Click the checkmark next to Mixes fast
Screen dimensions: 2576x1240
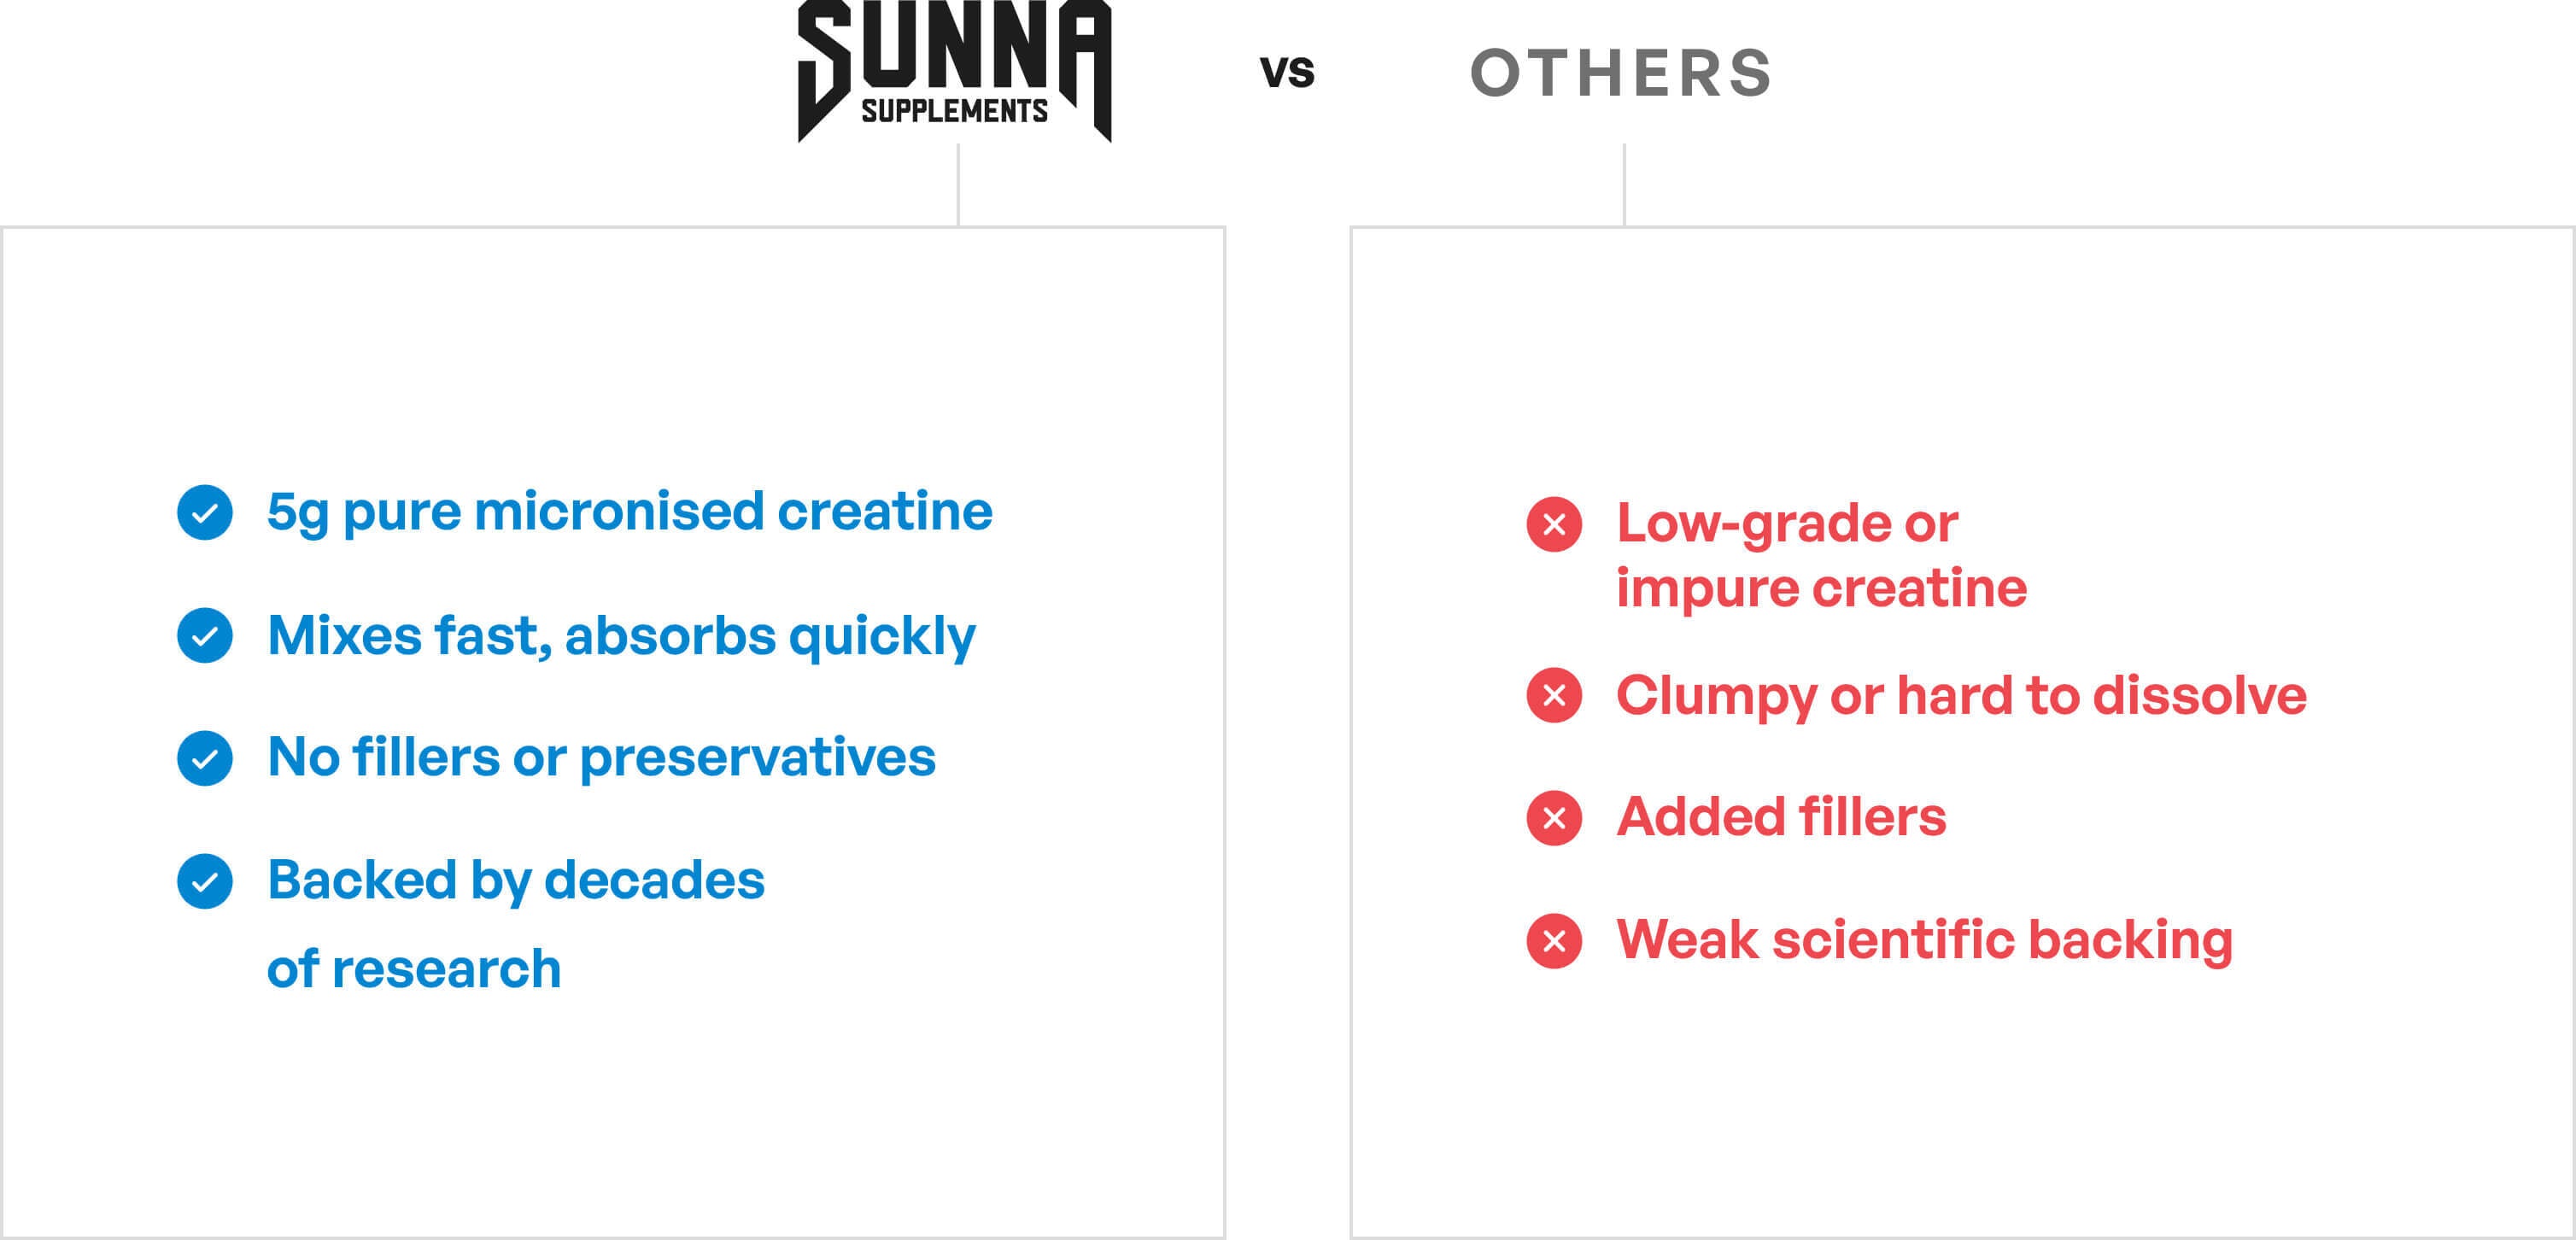pyautogui.click(x=205, y=636)
